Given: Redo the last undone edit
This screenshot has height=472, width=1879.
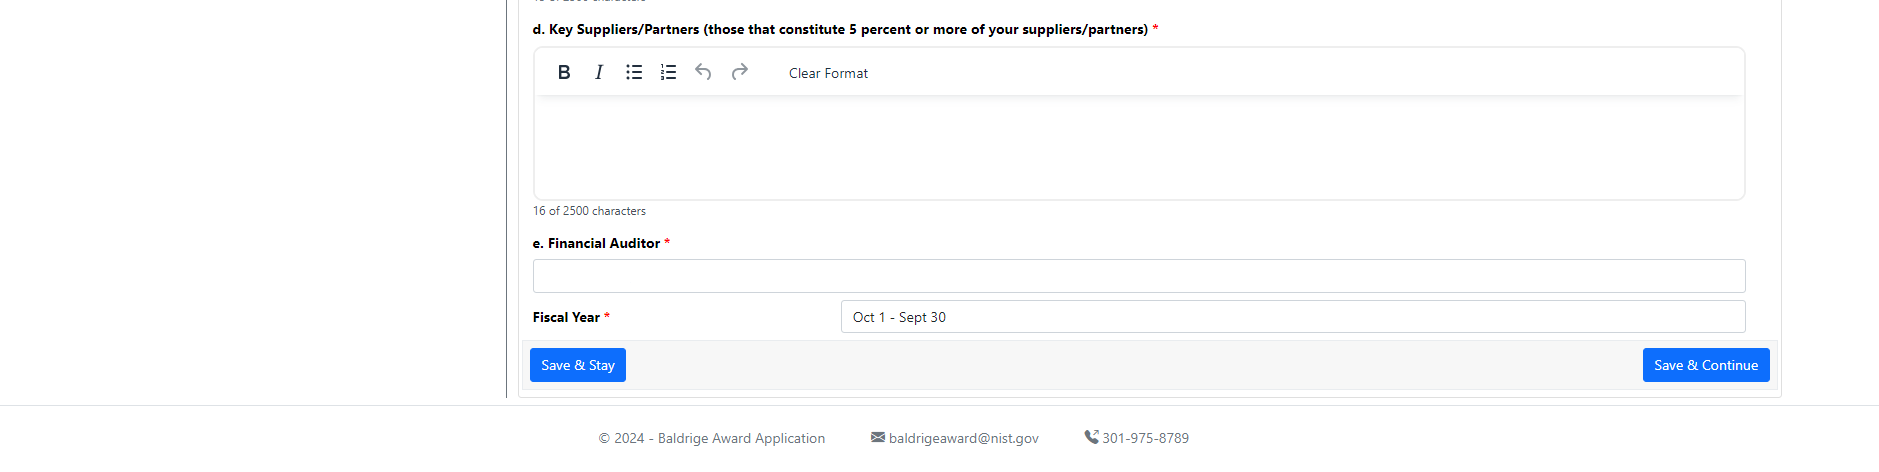Looking at the screenshot, I should click(740, 72).
